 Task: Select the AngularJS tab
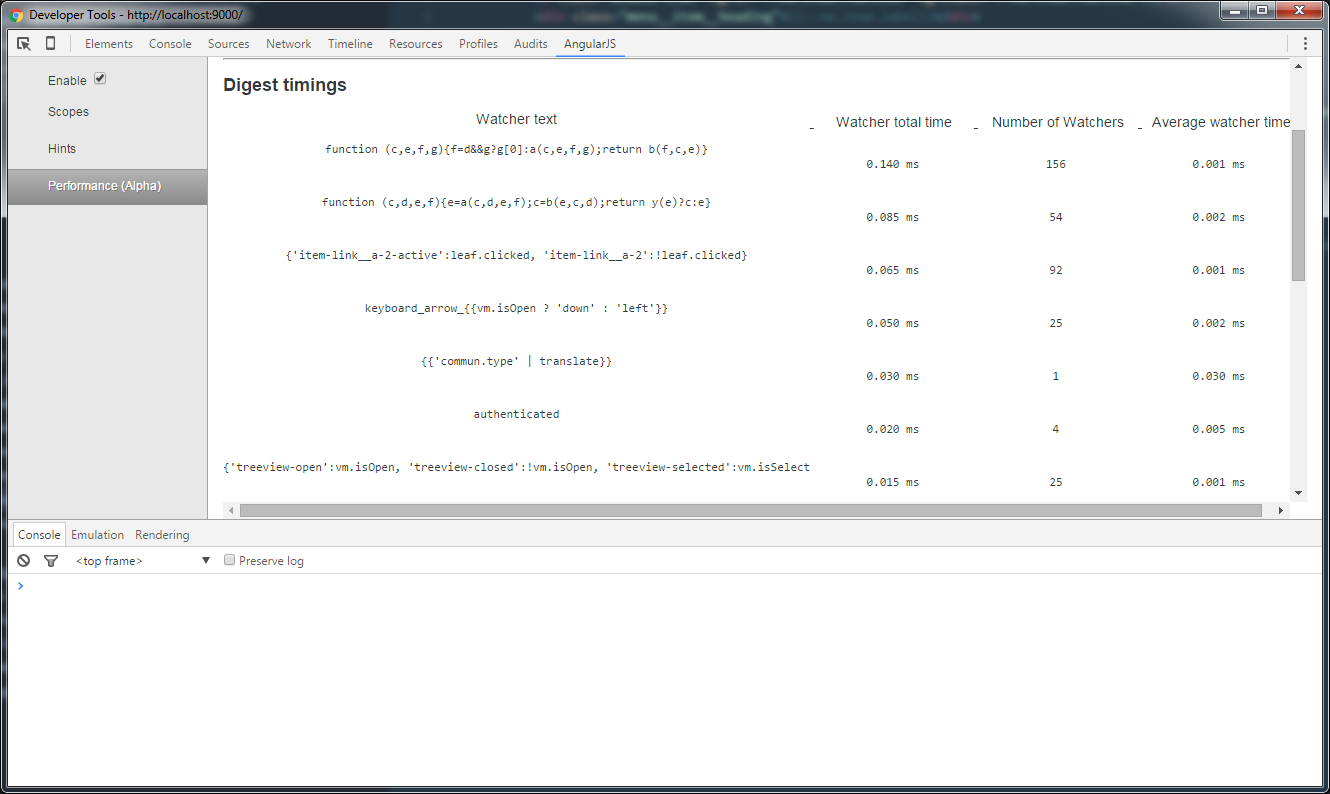pyautogui.click(x=591, y=44)
